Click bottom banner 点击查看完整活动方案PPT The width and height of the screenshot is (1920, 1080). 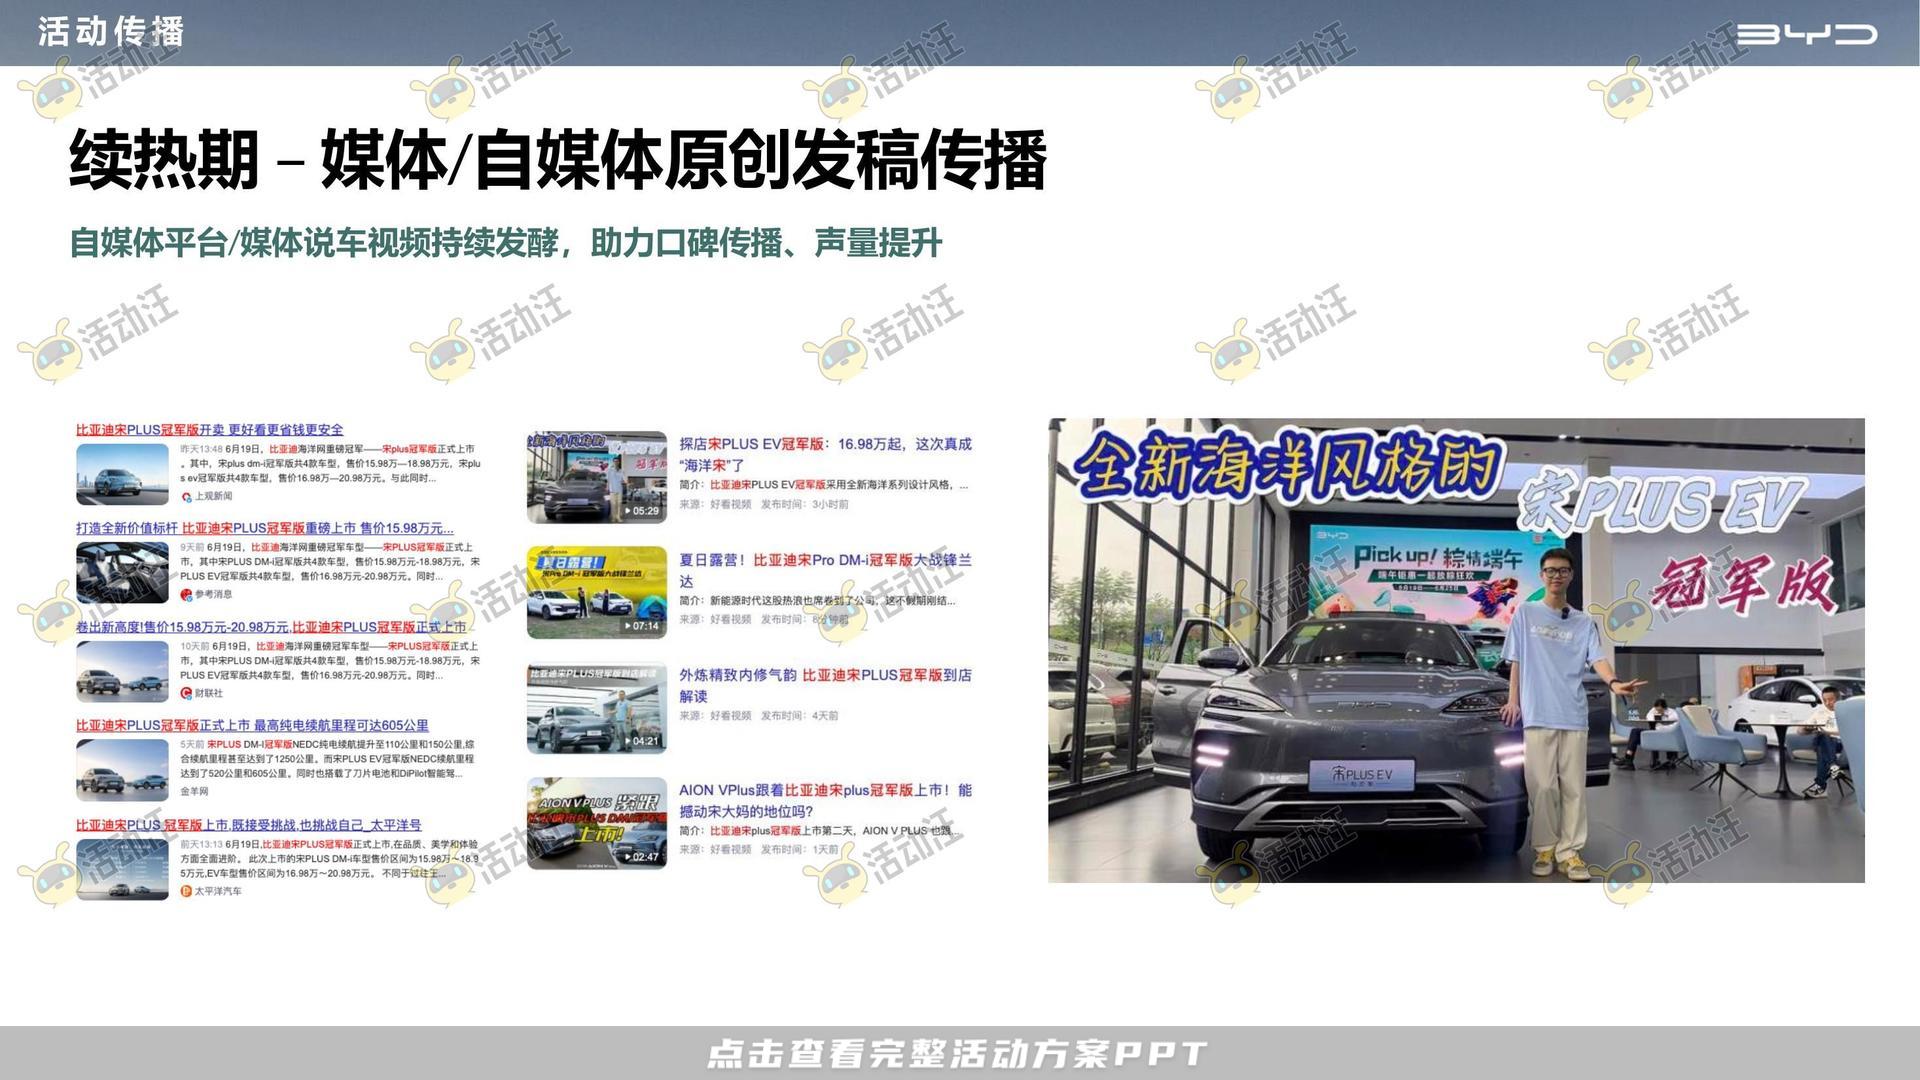(957, 1054)
